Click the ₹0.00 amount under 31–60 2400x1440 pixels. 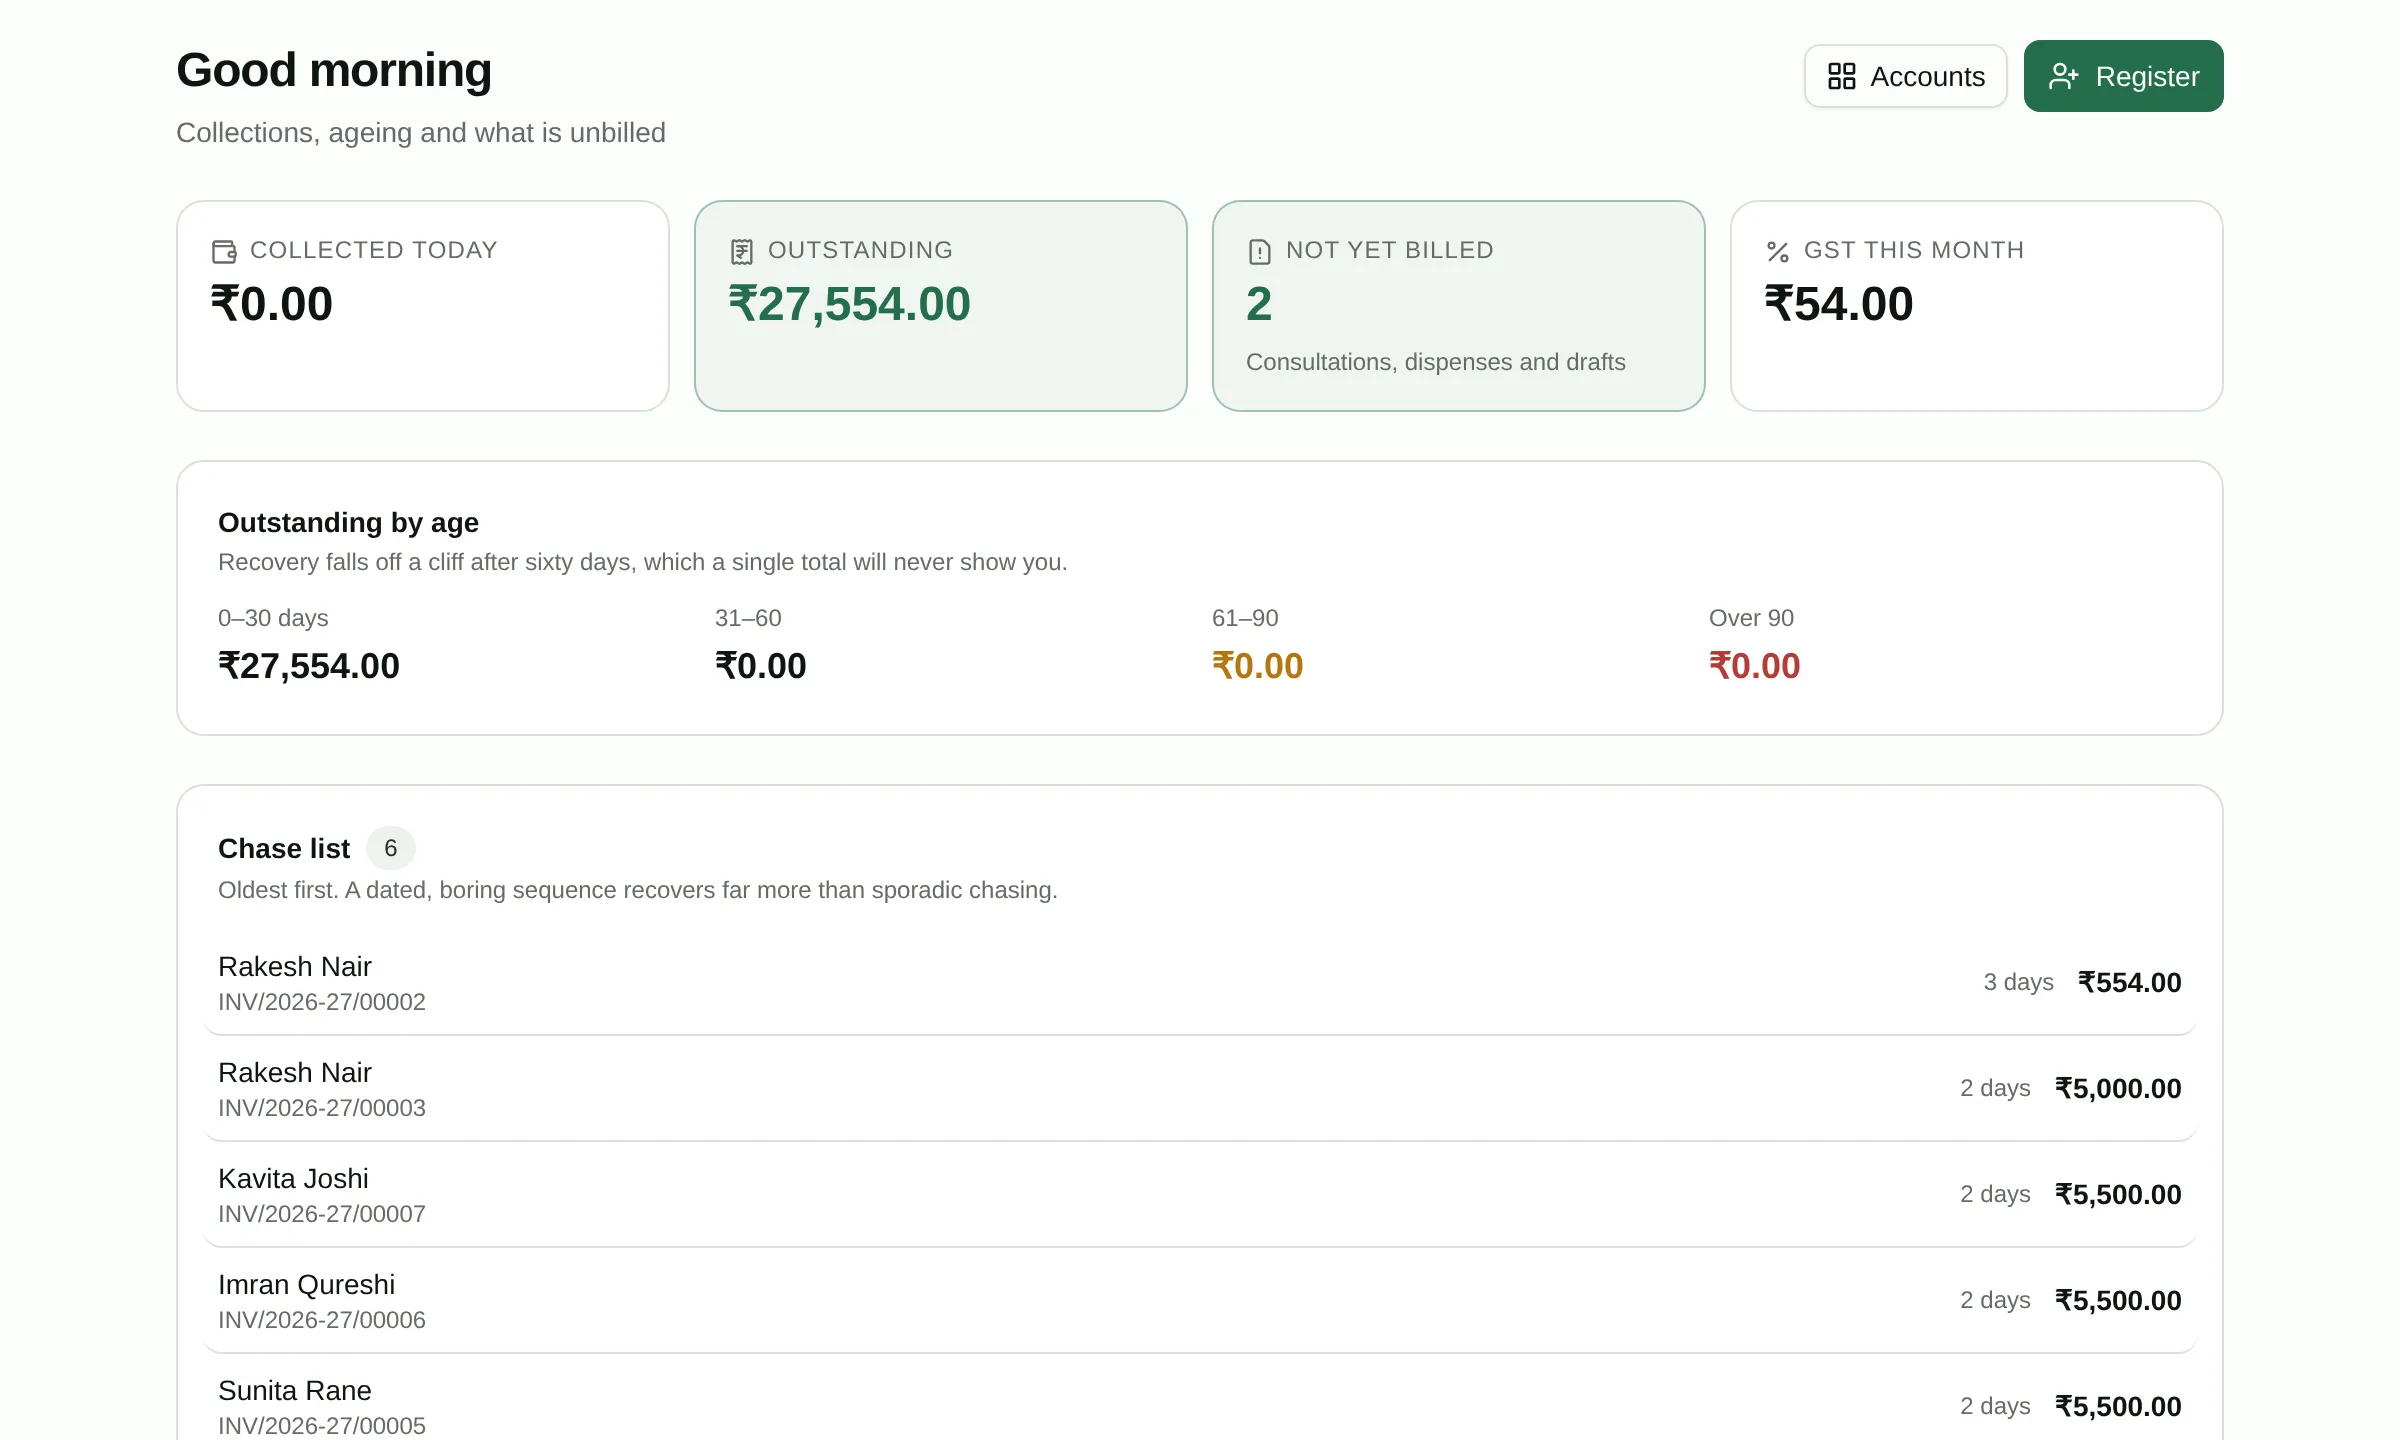(x=760, y=666)
